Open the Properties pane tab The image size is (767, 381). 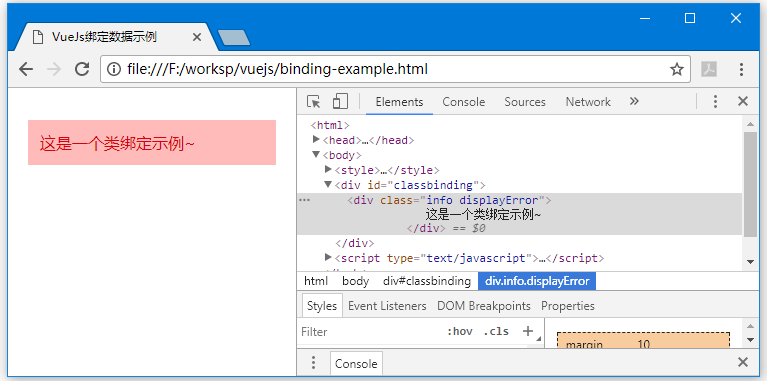[x=568, y=306]
